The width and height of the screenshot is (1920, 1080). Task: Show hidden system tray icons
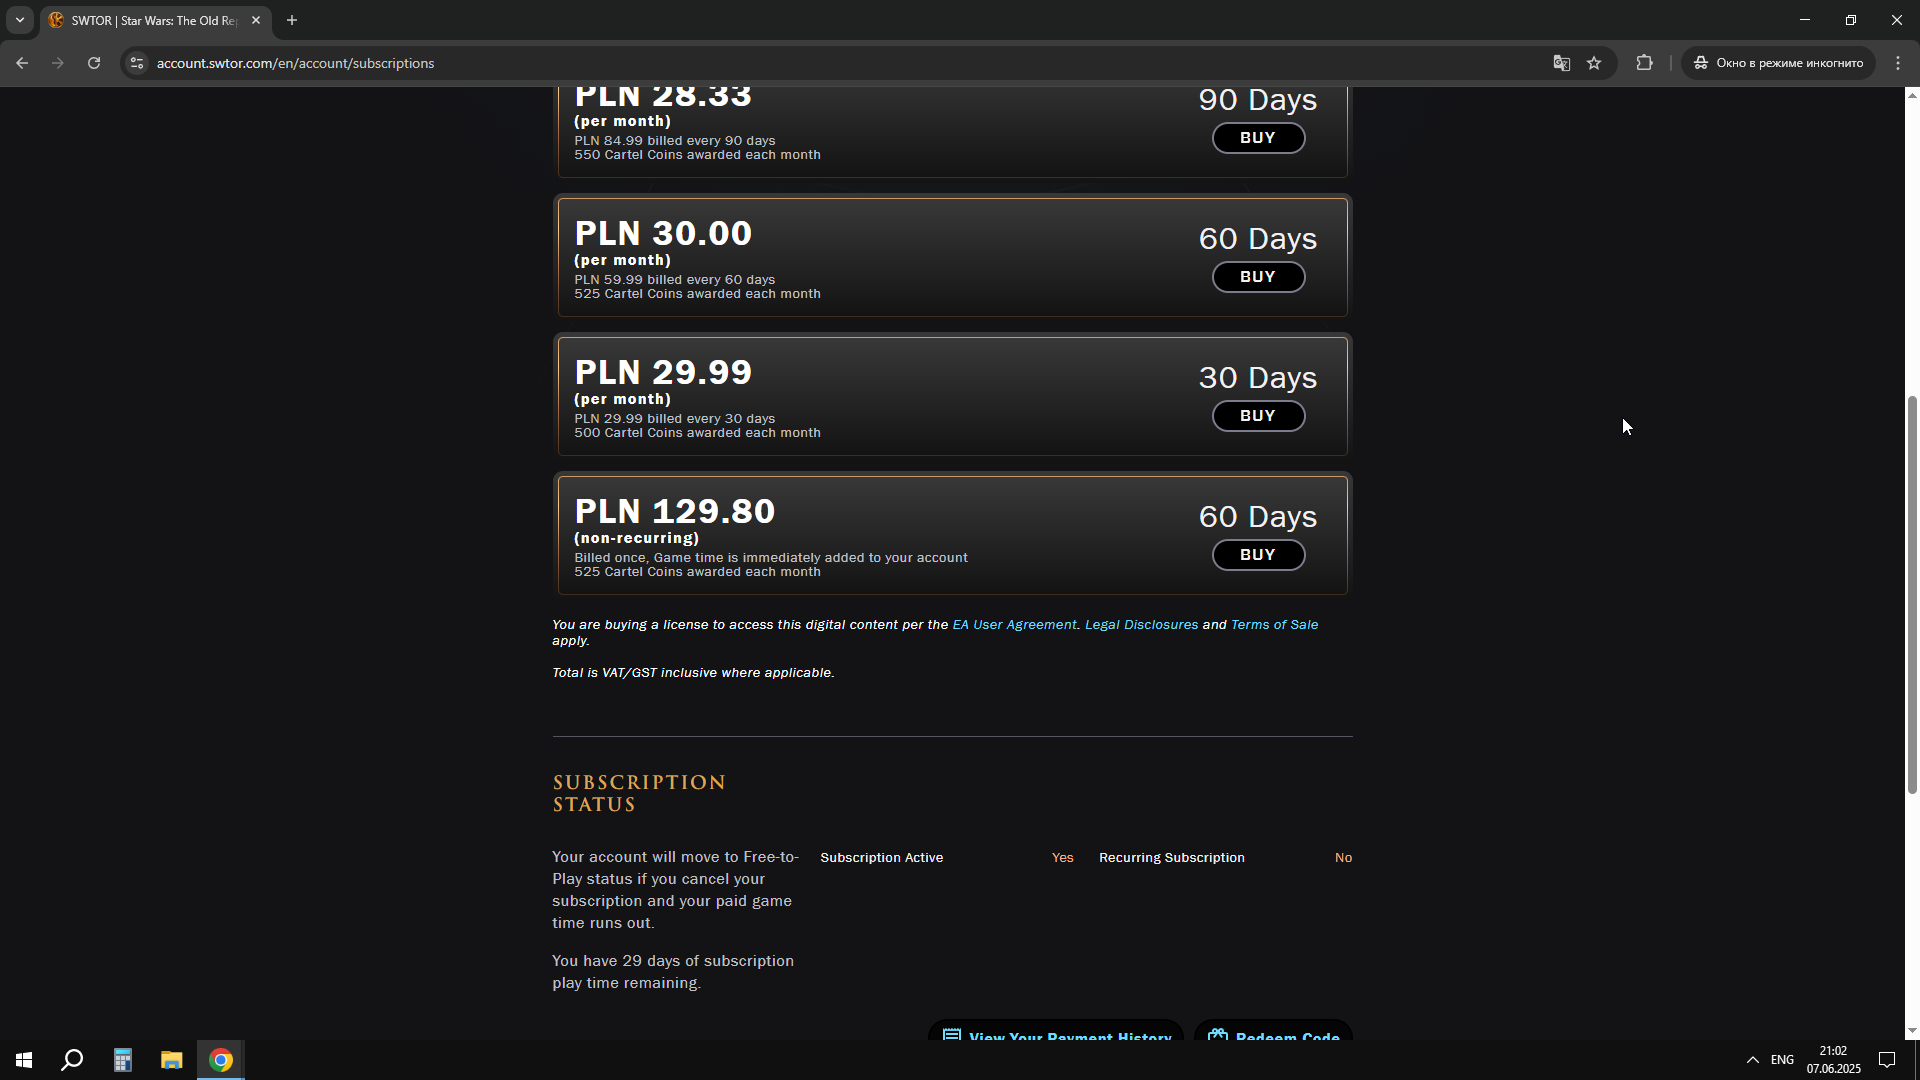pos(1752,1060)
